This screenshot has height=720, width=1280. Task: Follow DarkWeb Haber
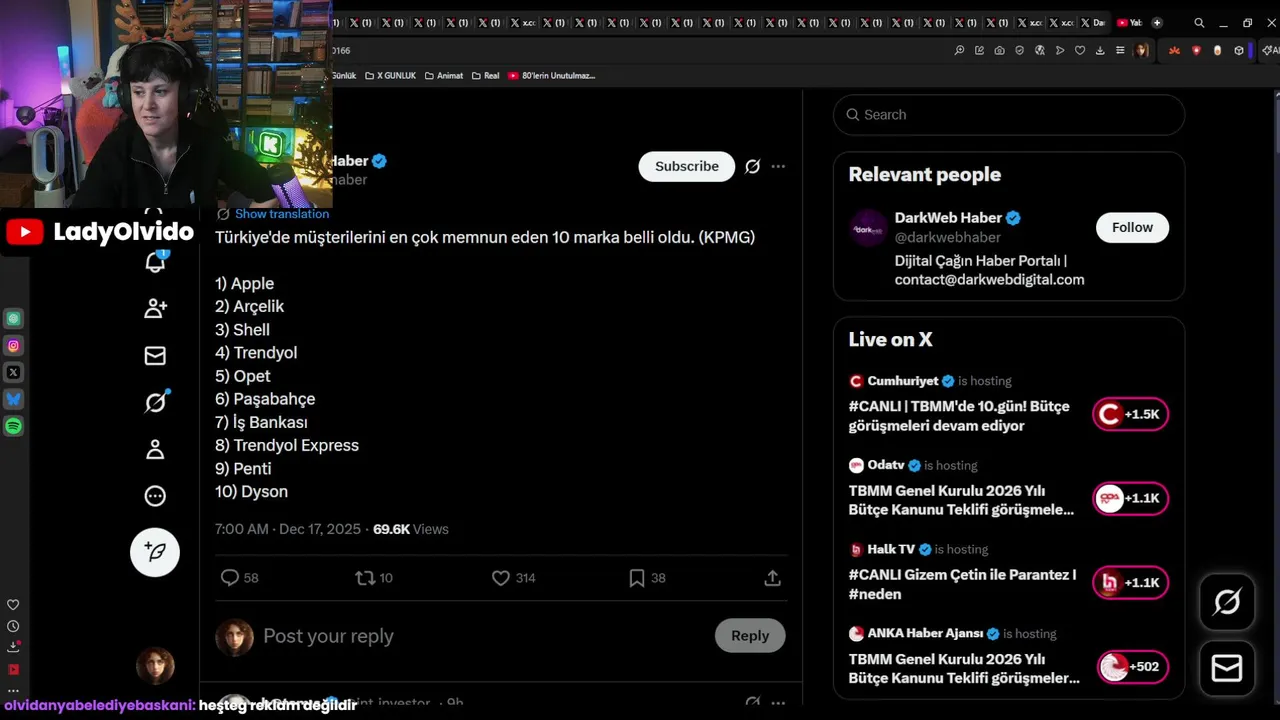1132,227
